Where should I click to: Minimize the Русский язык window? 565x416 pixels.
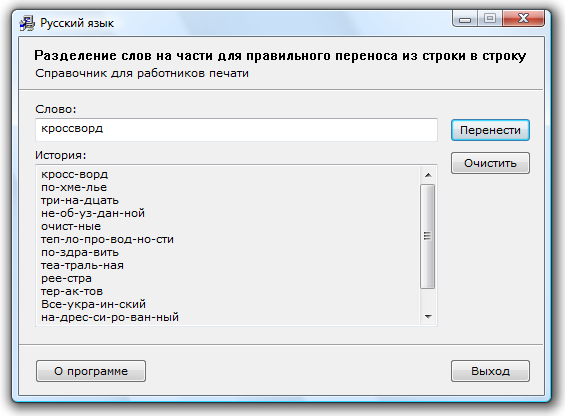(x=465, y=18)
